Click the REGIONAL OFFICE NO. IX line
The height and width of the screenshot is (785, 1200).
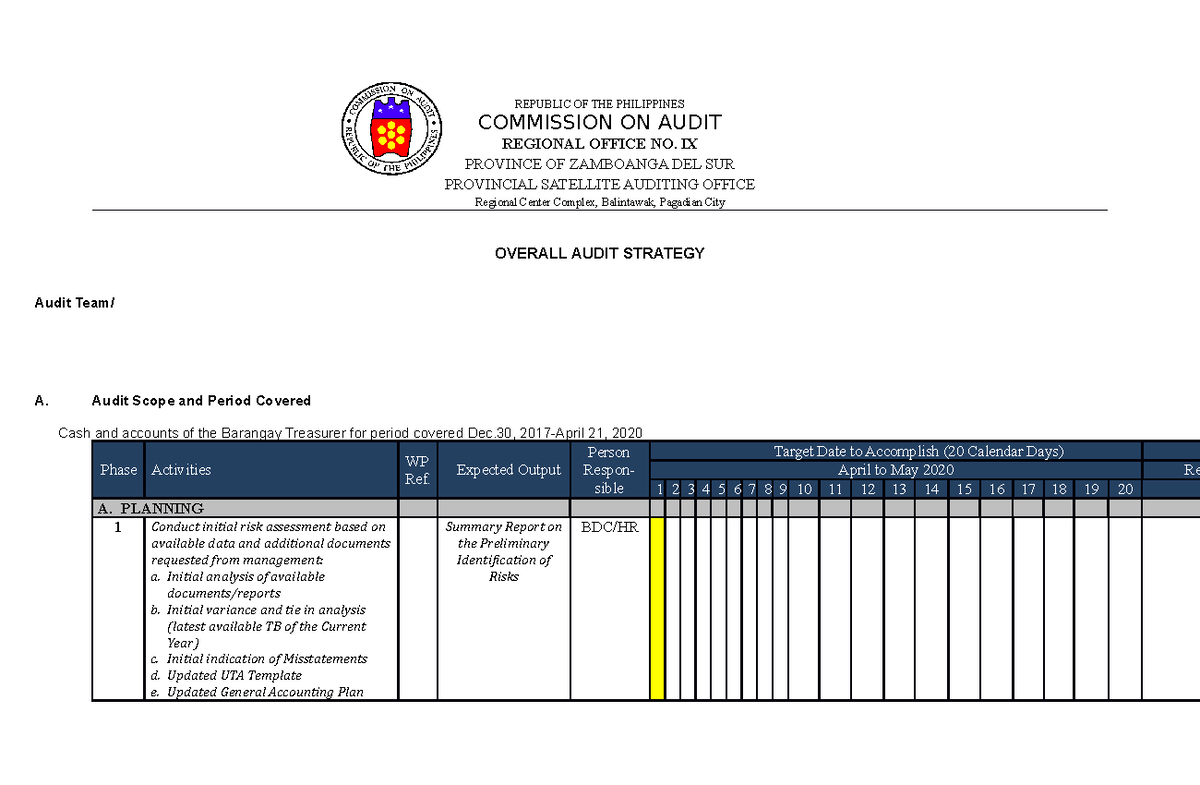click(600, 143)
